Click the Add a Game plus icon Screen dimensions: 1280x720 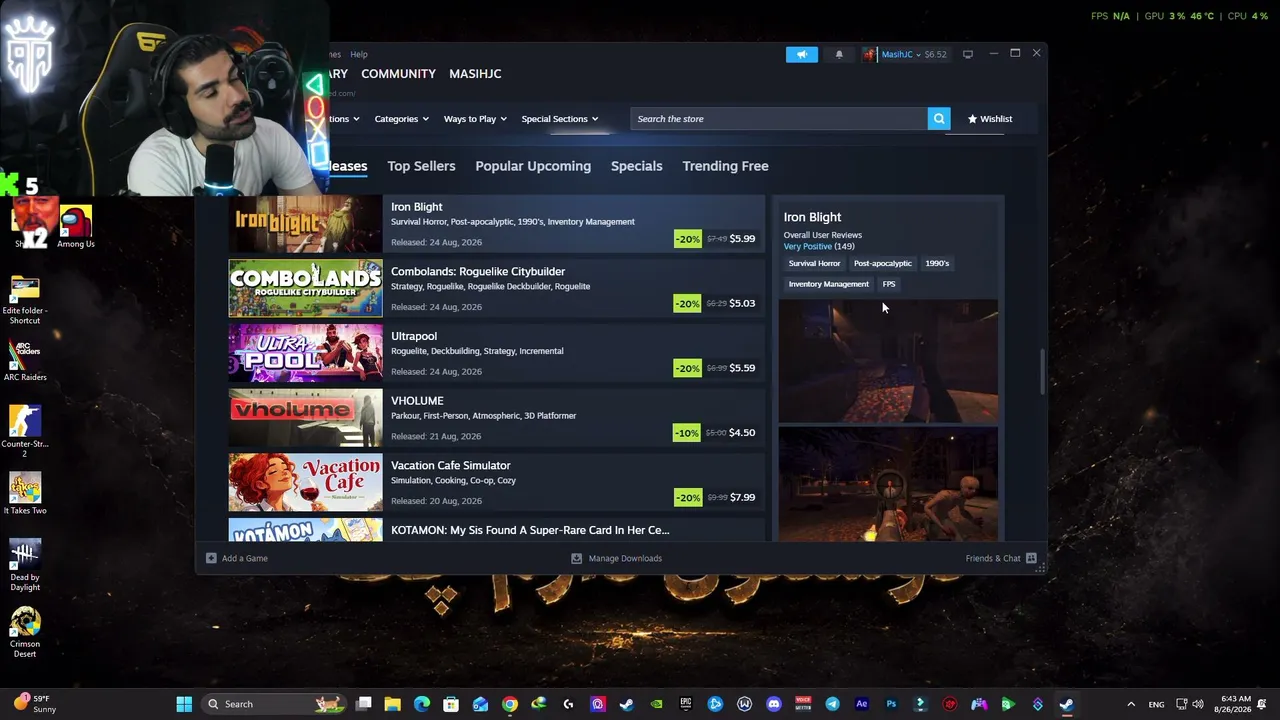coord(211,558)
